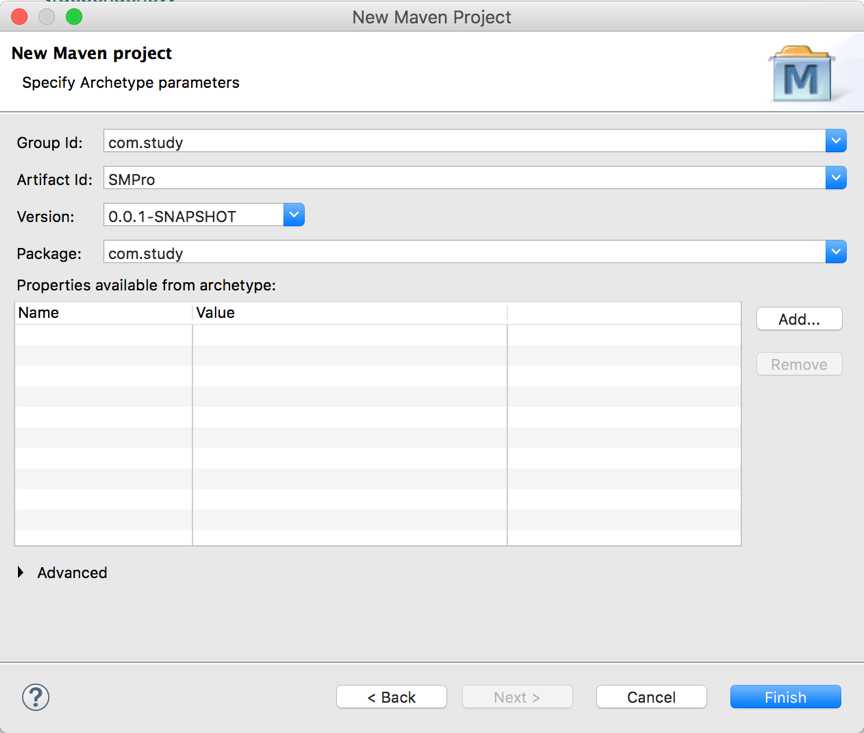Click the Cancel button

click(651, 697)
